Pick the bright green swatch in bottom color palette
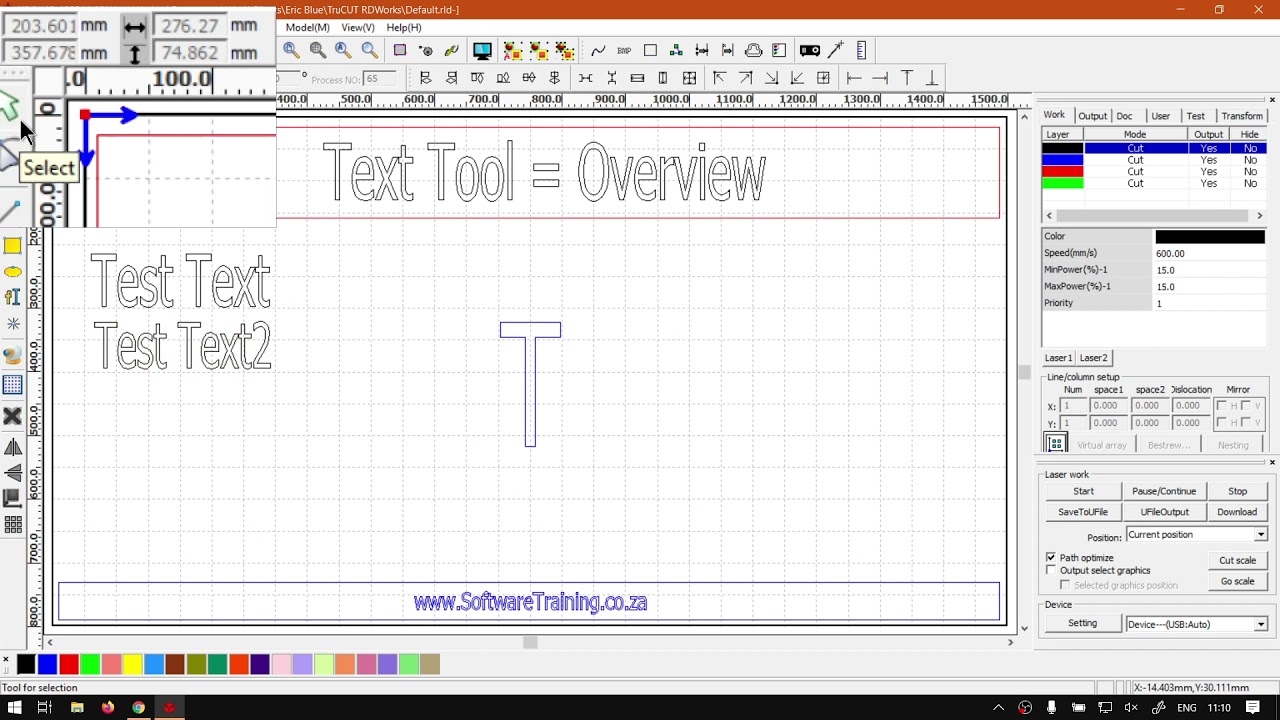 point(90,664)
